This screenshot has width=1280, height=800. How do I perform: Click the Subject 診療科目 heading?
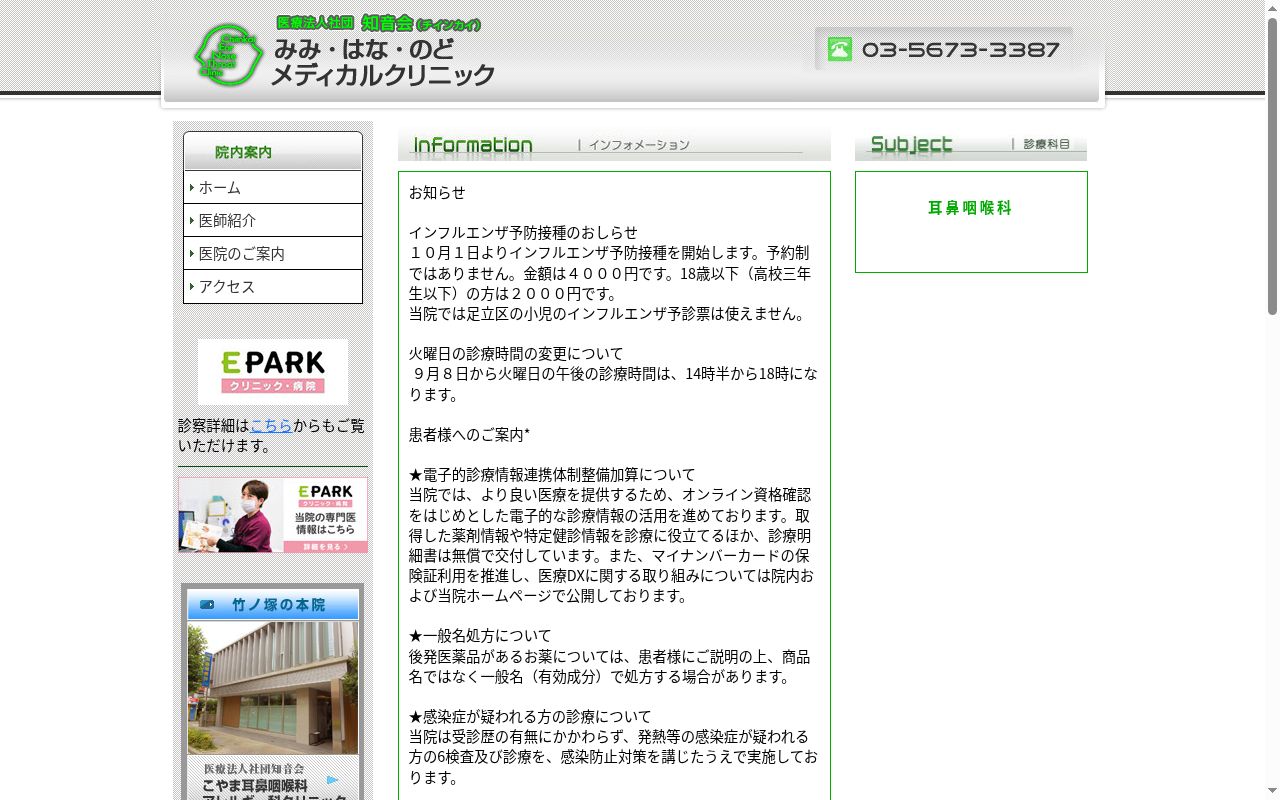(x=971, y=145)
